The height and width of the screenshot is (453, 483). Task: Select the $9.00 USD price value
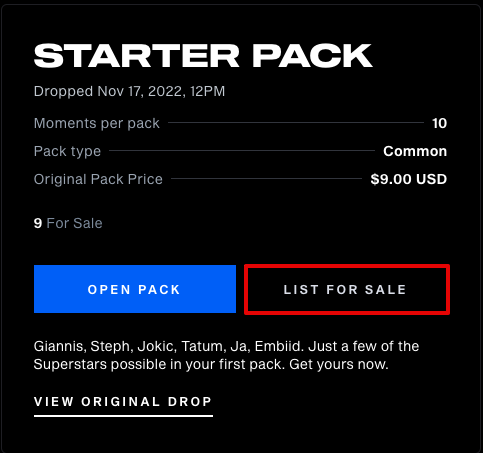(409, 179)
